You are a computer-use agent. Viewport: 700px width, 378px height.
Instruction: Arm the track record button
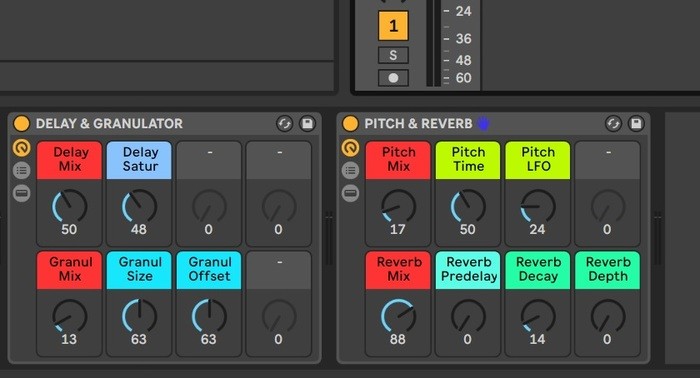393,78
